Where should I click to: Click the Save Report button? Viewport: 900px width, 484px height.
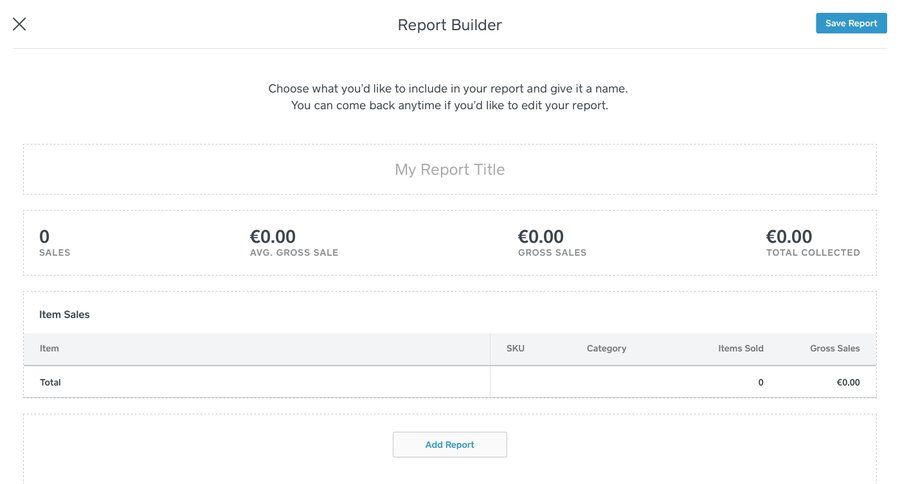tap(851, 23)
